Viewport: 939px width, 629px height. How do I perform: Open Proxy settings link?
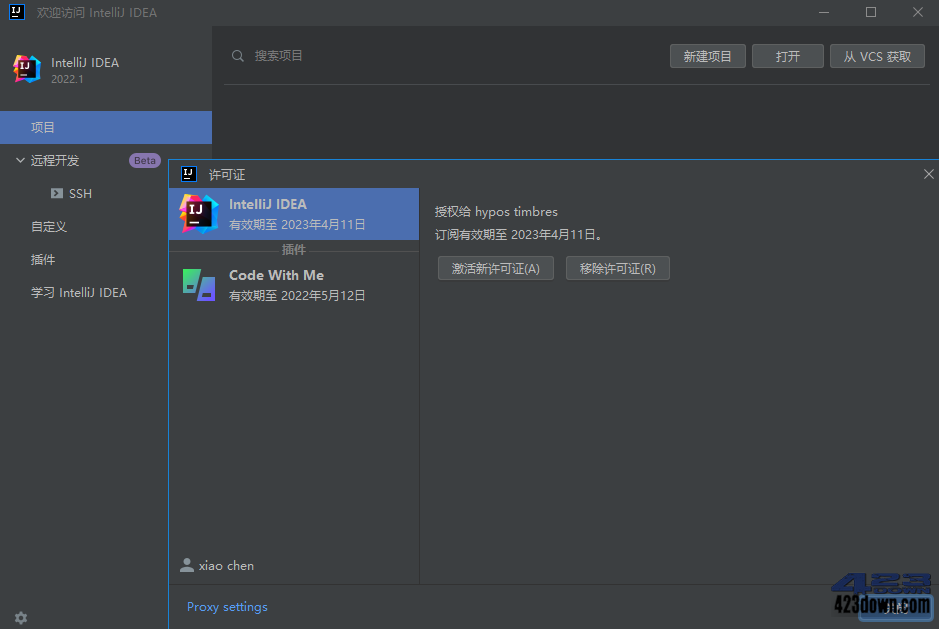pos(227,606)
